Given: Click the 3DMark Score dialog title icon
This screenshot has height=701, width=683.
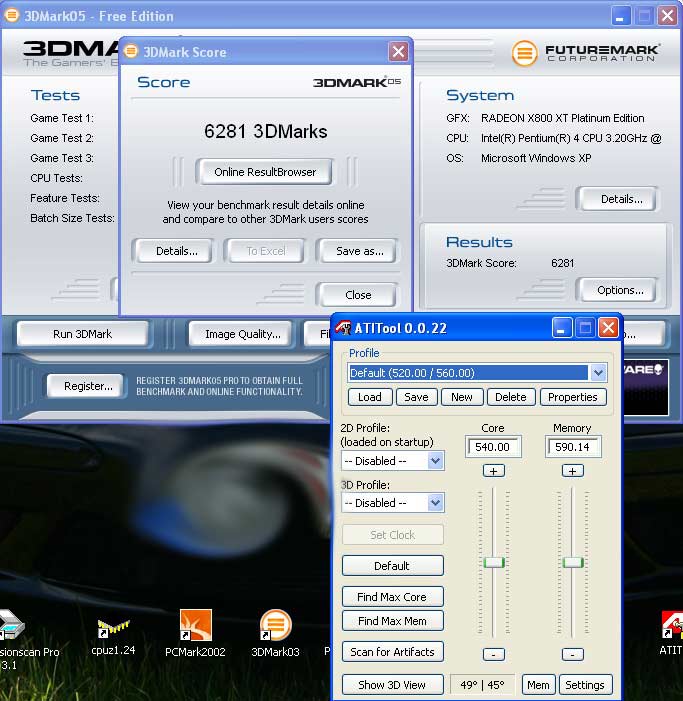Looking at the screenshot, I should [x=131, y=51].
